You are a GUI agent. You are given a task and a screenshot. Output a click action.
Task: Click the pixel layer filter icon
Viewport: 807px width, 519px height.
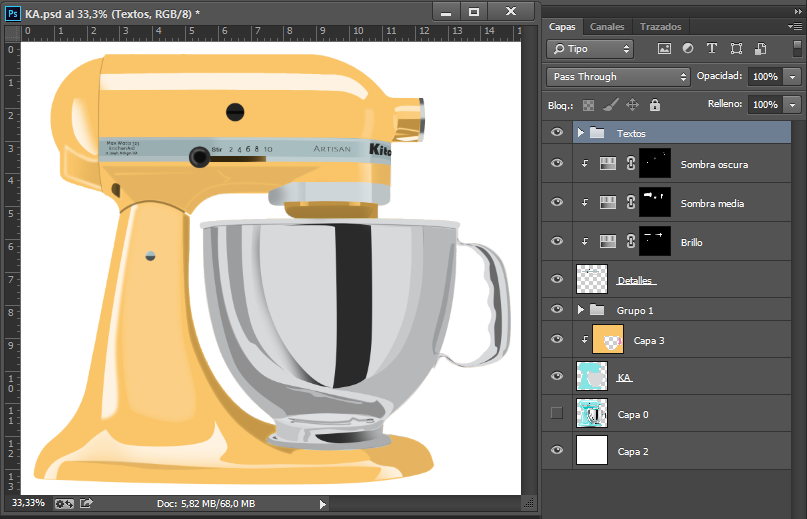click(x=664, y=48)
